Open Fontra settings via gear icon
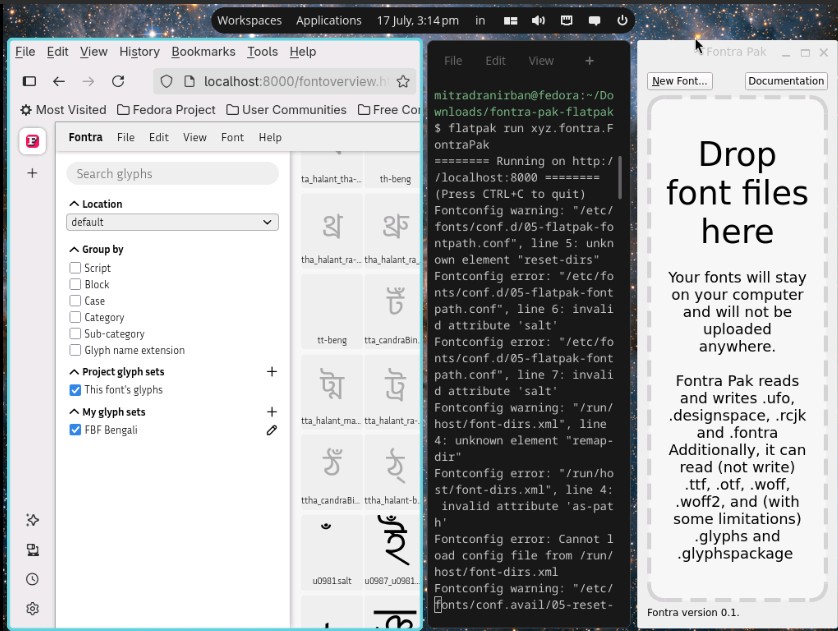838x631 pixels. tap(32, 608)
